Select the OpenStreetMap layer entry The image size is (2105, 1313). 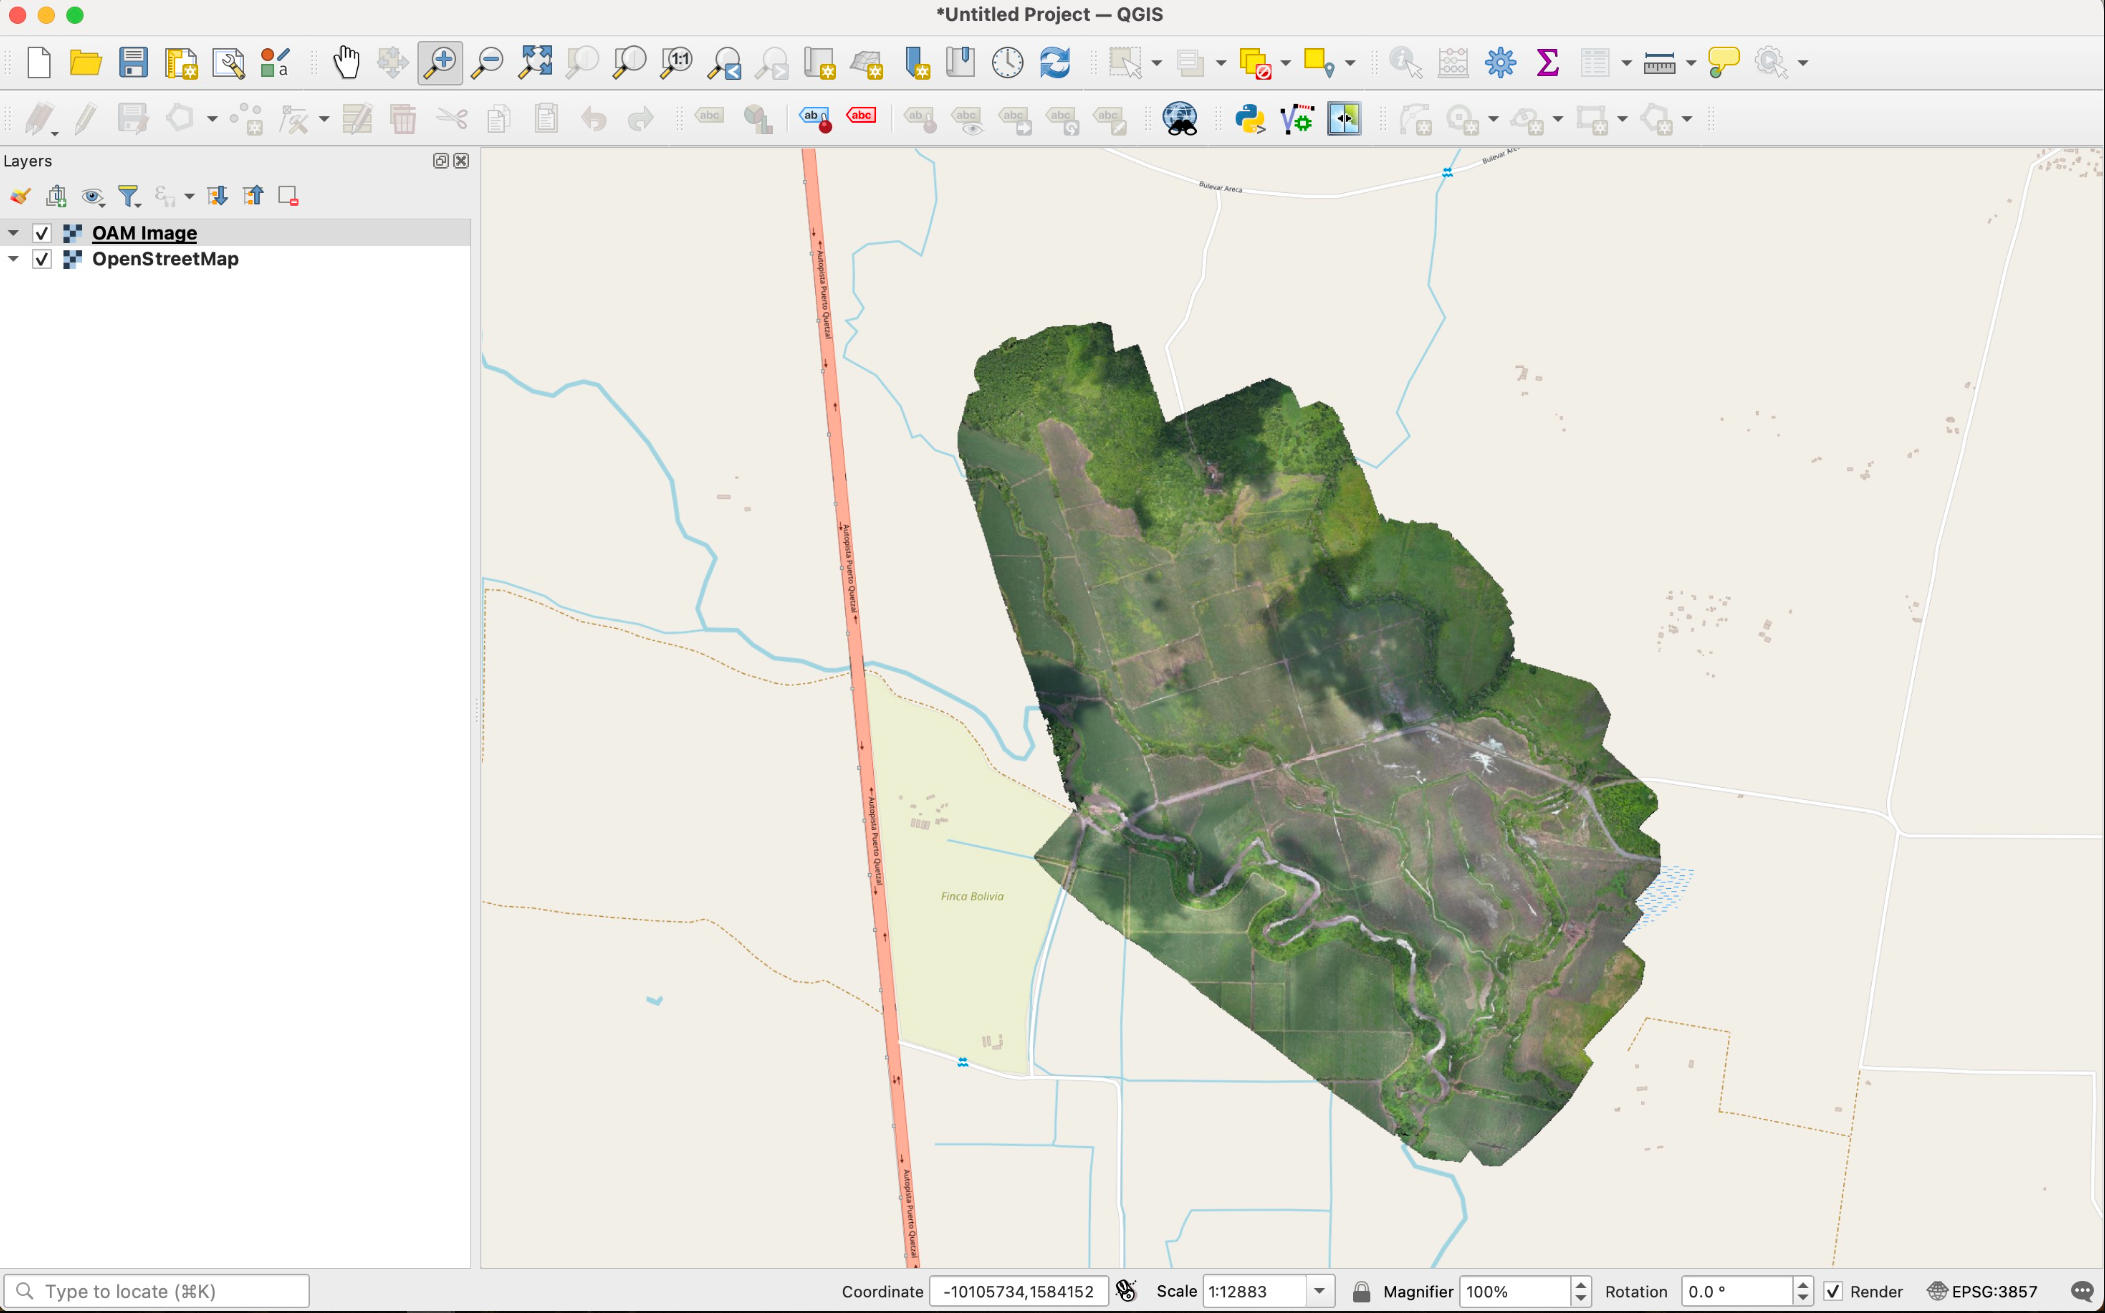(165, 259)
